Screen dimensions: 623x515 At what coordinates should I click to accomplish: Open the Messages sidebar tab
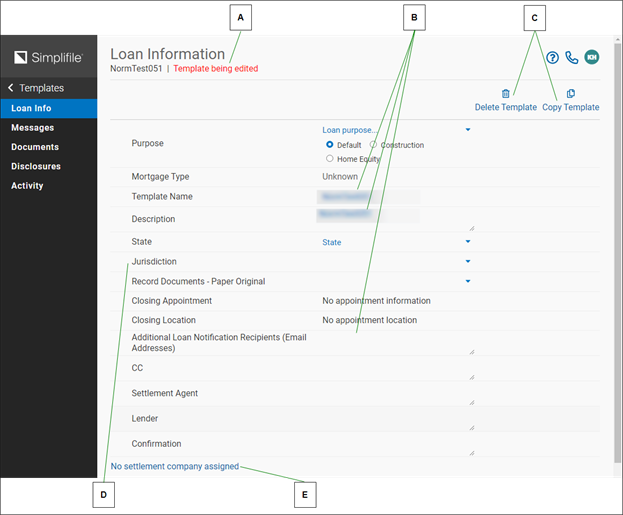[48, 128]
